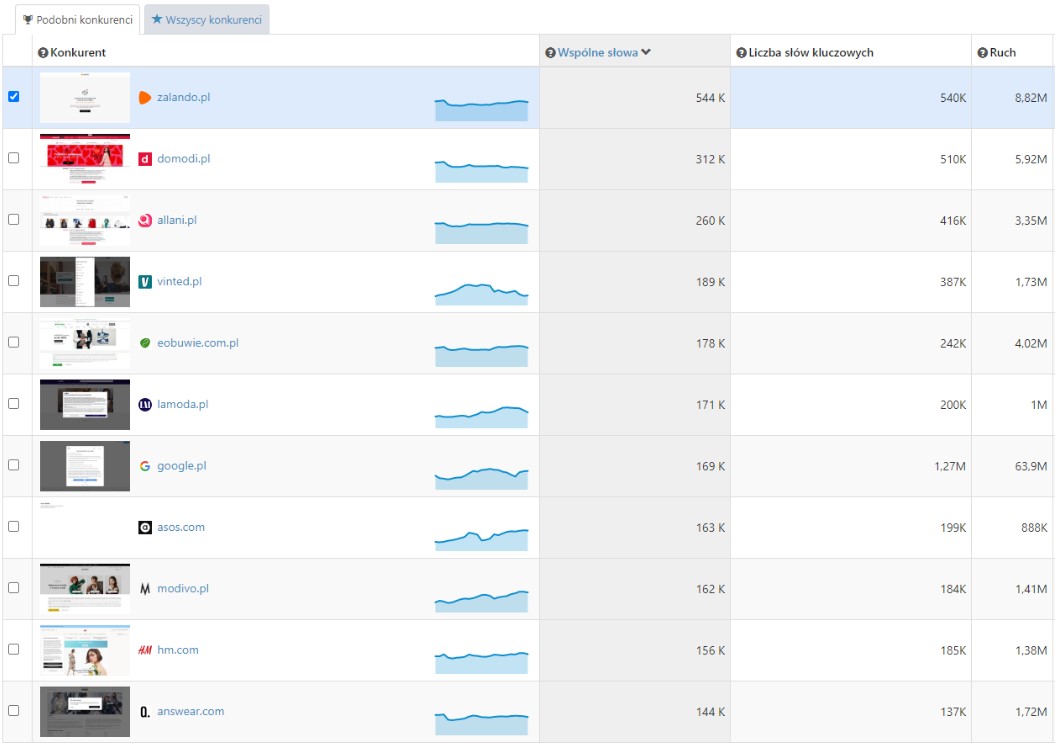The image size is (1055, 743).
Task: Sort by the Wspólne słowa column header
Action: click(x=597, y=53)
